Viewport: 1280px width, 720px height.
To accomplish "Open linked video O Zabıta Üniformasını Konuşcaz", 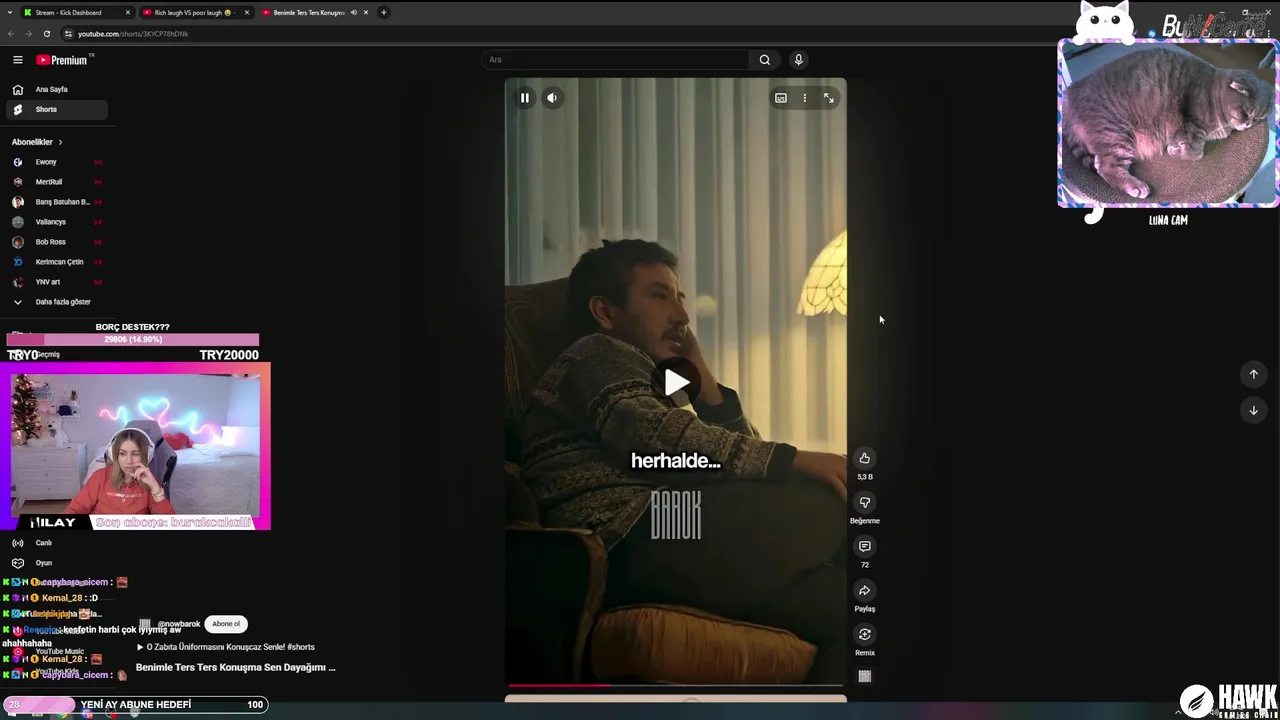I will [225, 647].
